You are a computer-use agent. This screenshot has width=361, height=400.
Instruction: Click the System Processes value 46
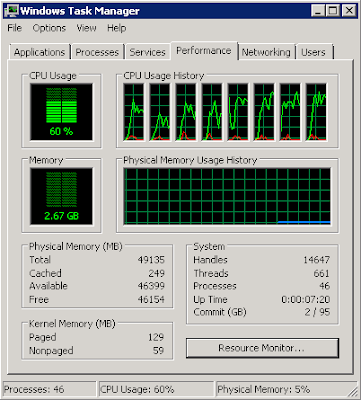click(x=324, y=286)
